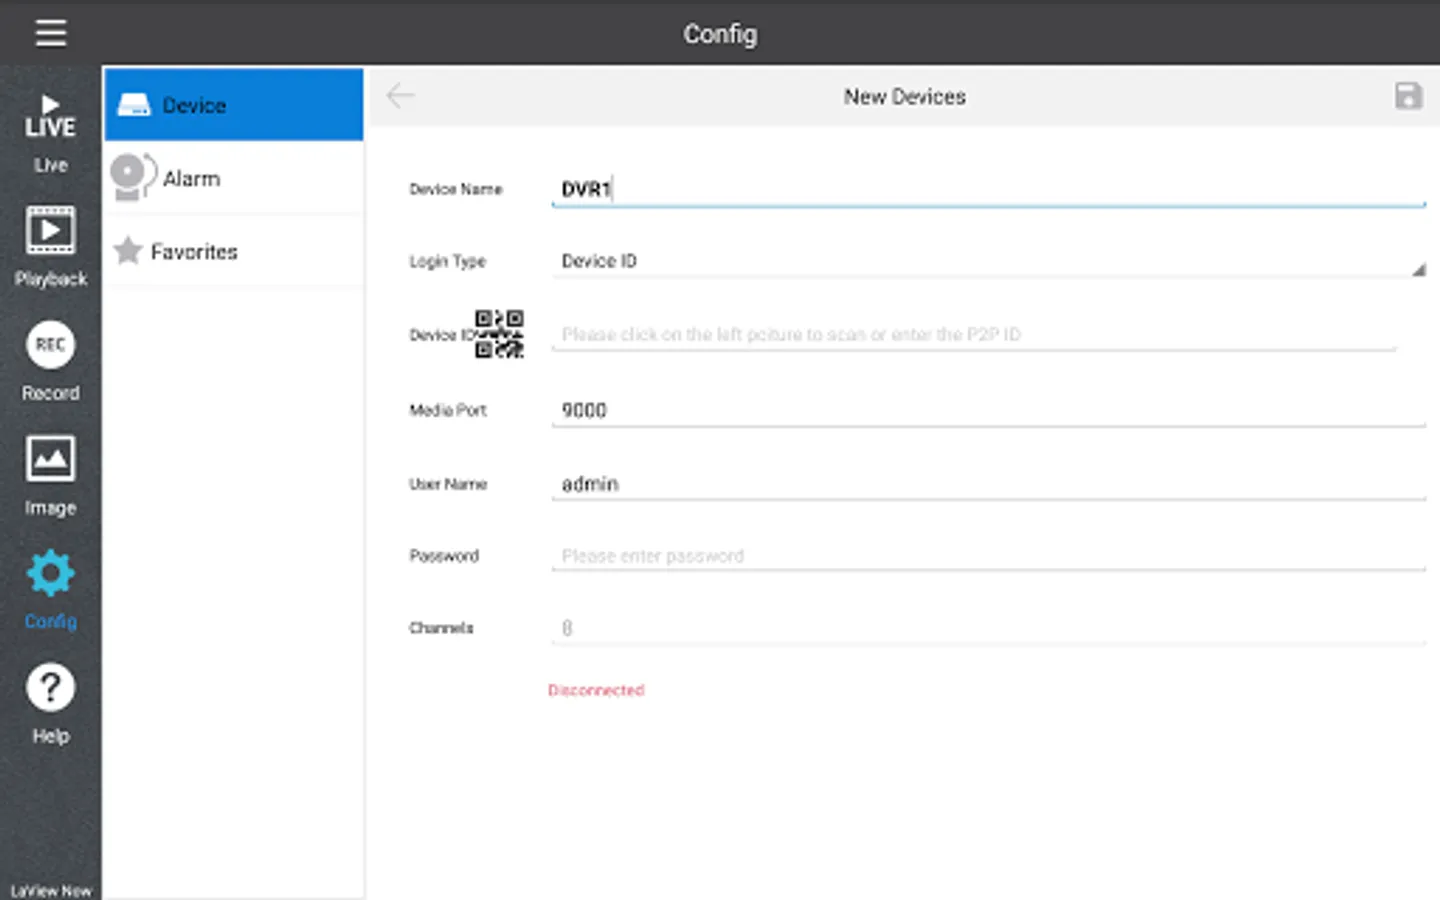This screenshot has height=900, width=1440.
Task: Click the New Devices header title
Action: click(x=905, y=97)
